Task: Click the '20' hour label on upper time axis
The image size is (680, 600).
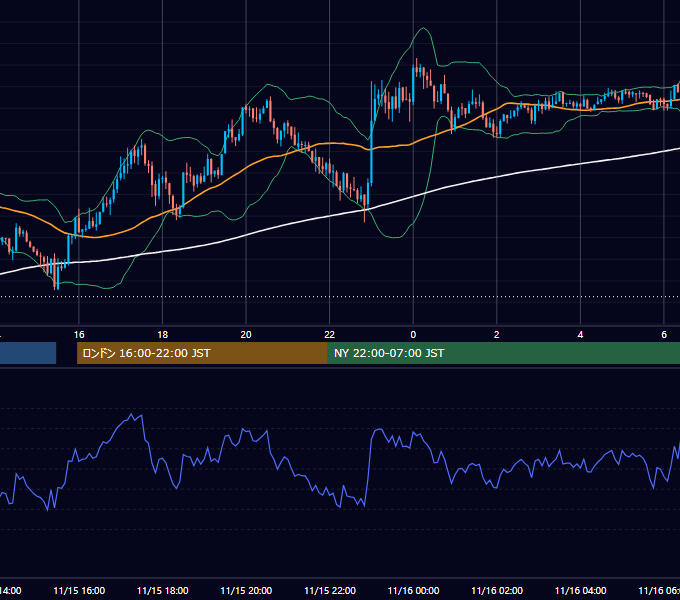Action: click(x=246, y=335)
